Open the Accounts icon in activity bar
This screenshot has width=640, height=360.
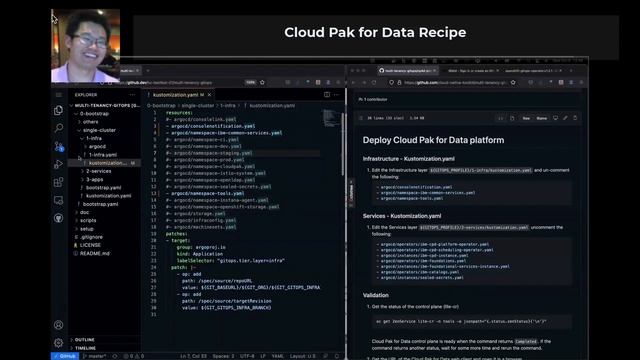58,325
